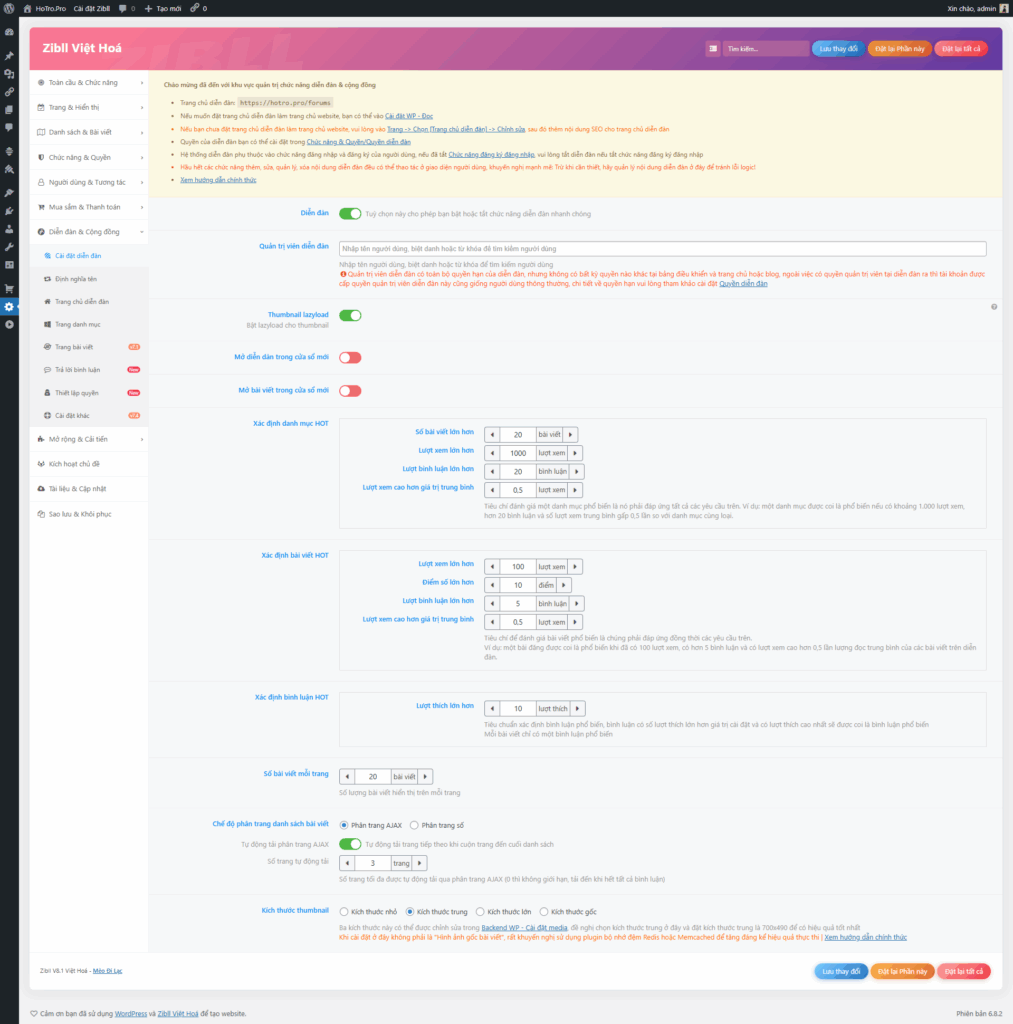
Task: Expand Mở rộng & Cải tiến section
Action: (89, 439)
